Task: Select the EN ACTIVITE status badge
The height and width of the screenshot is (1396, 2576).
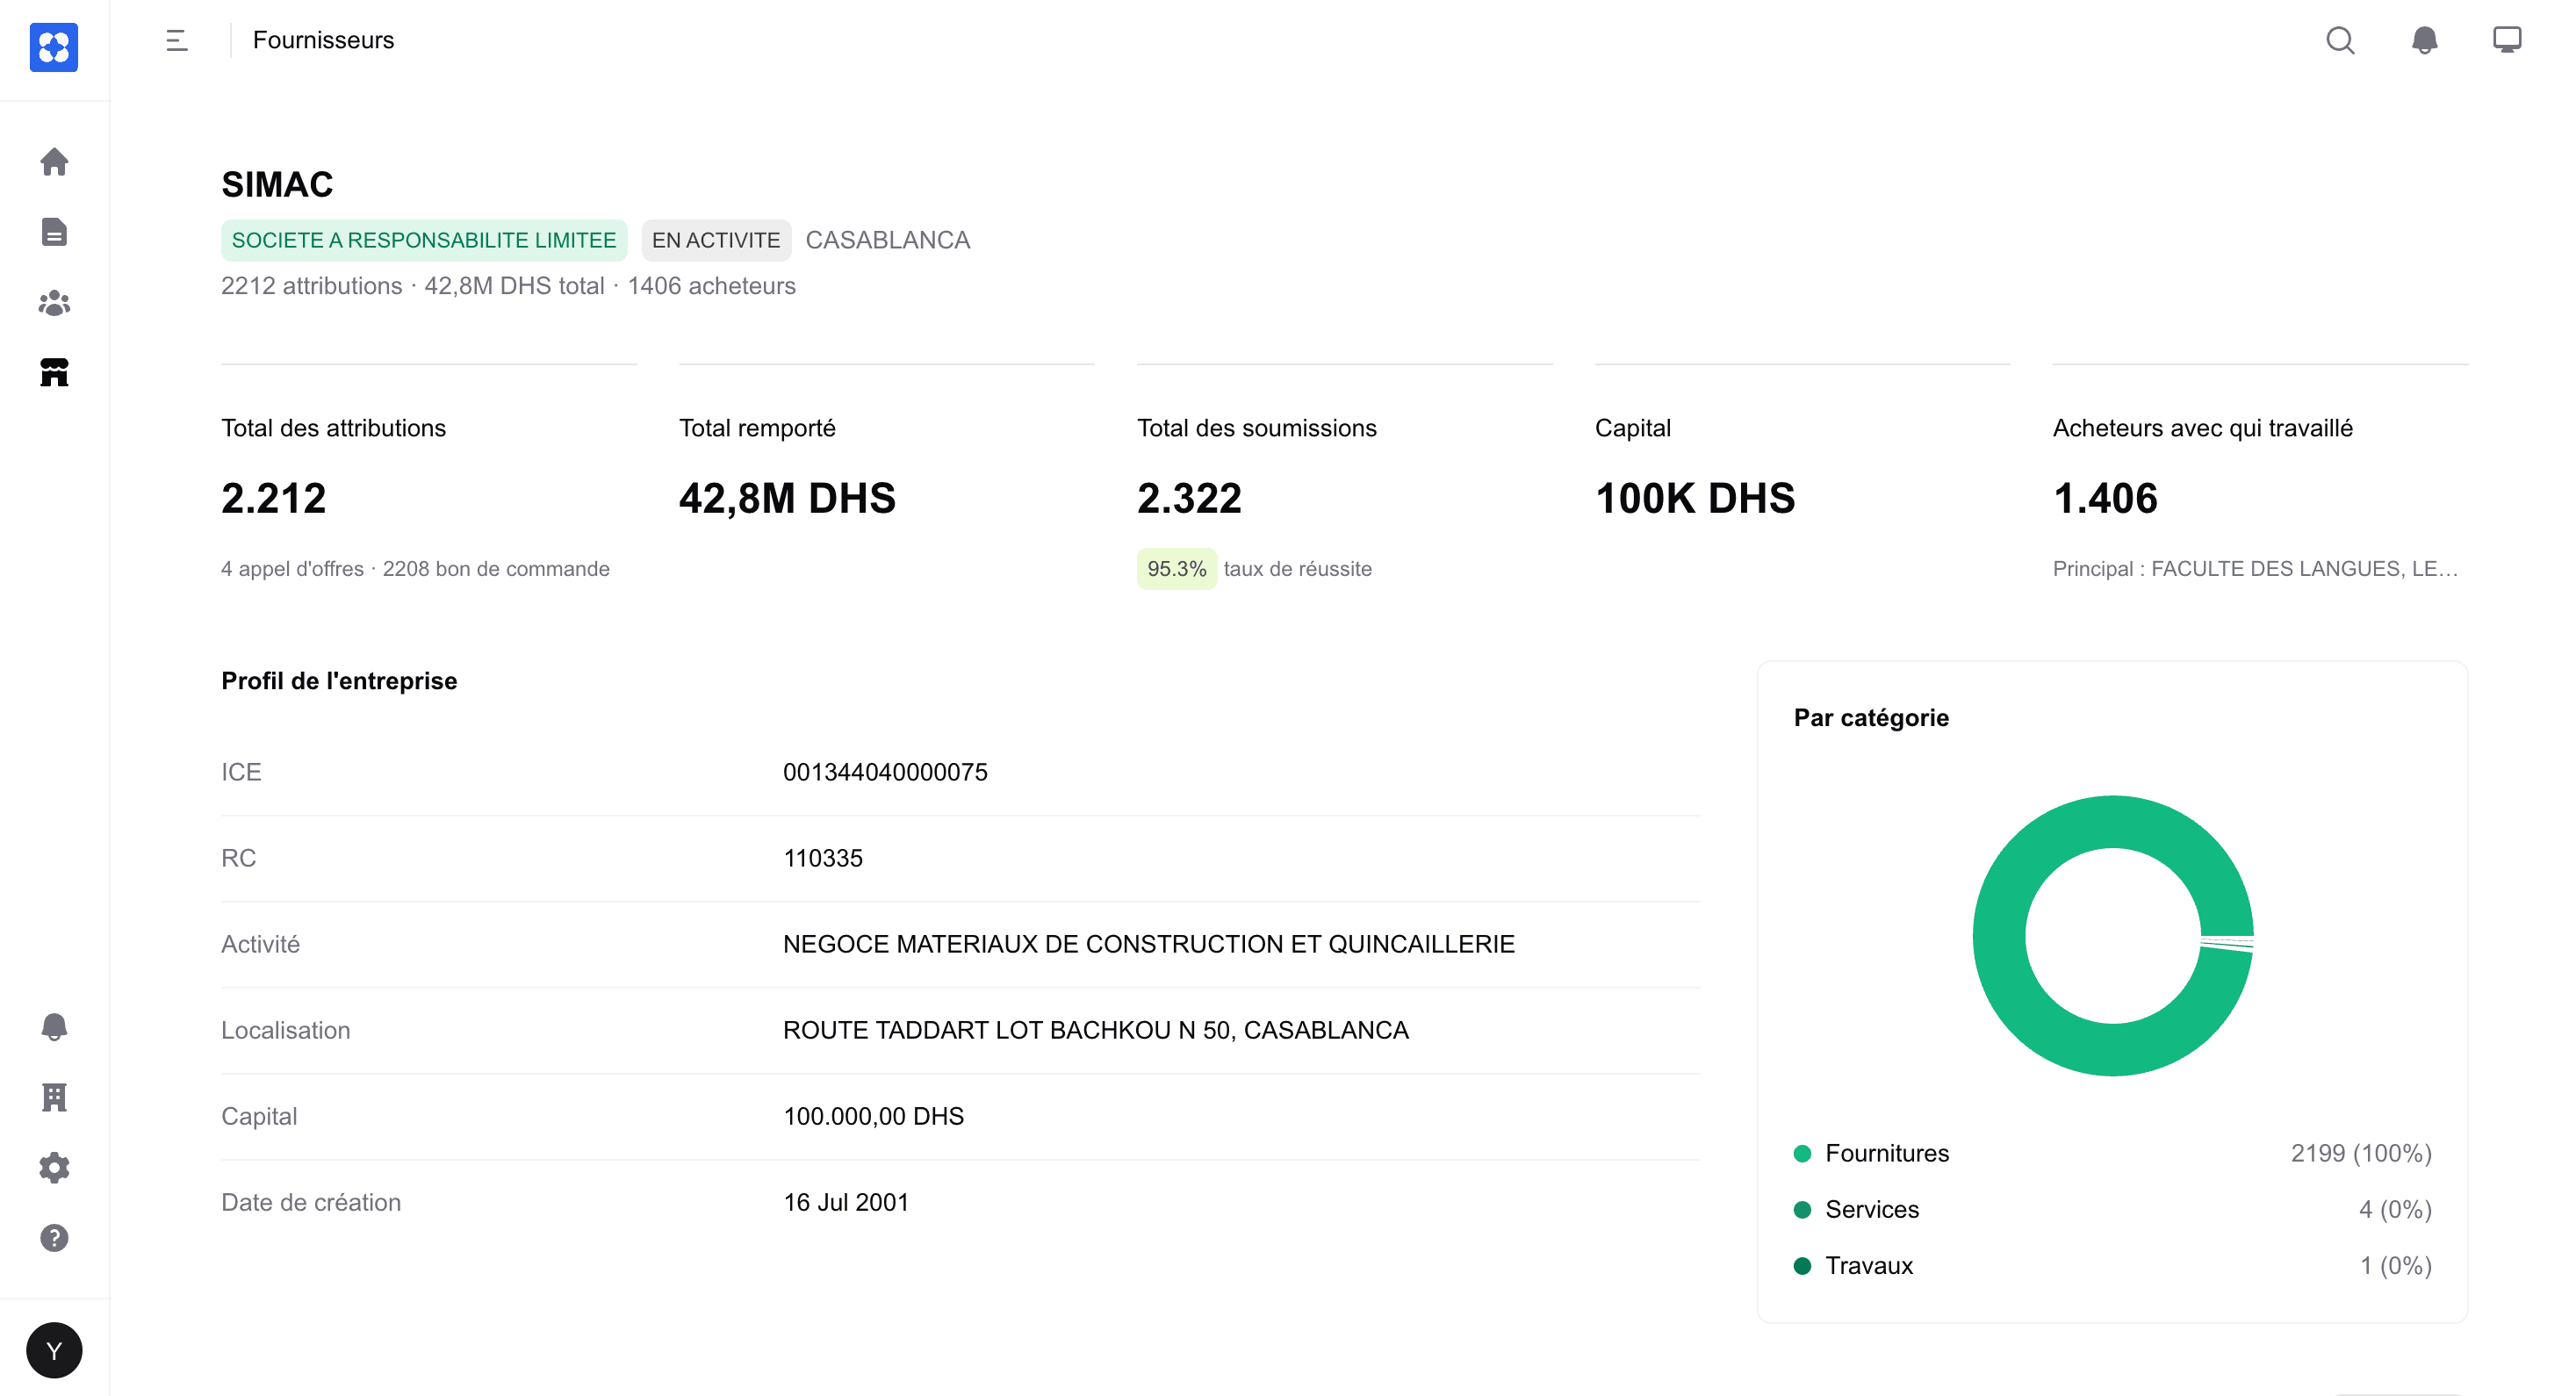Action: pyautogui.click(x=715, y=239)
